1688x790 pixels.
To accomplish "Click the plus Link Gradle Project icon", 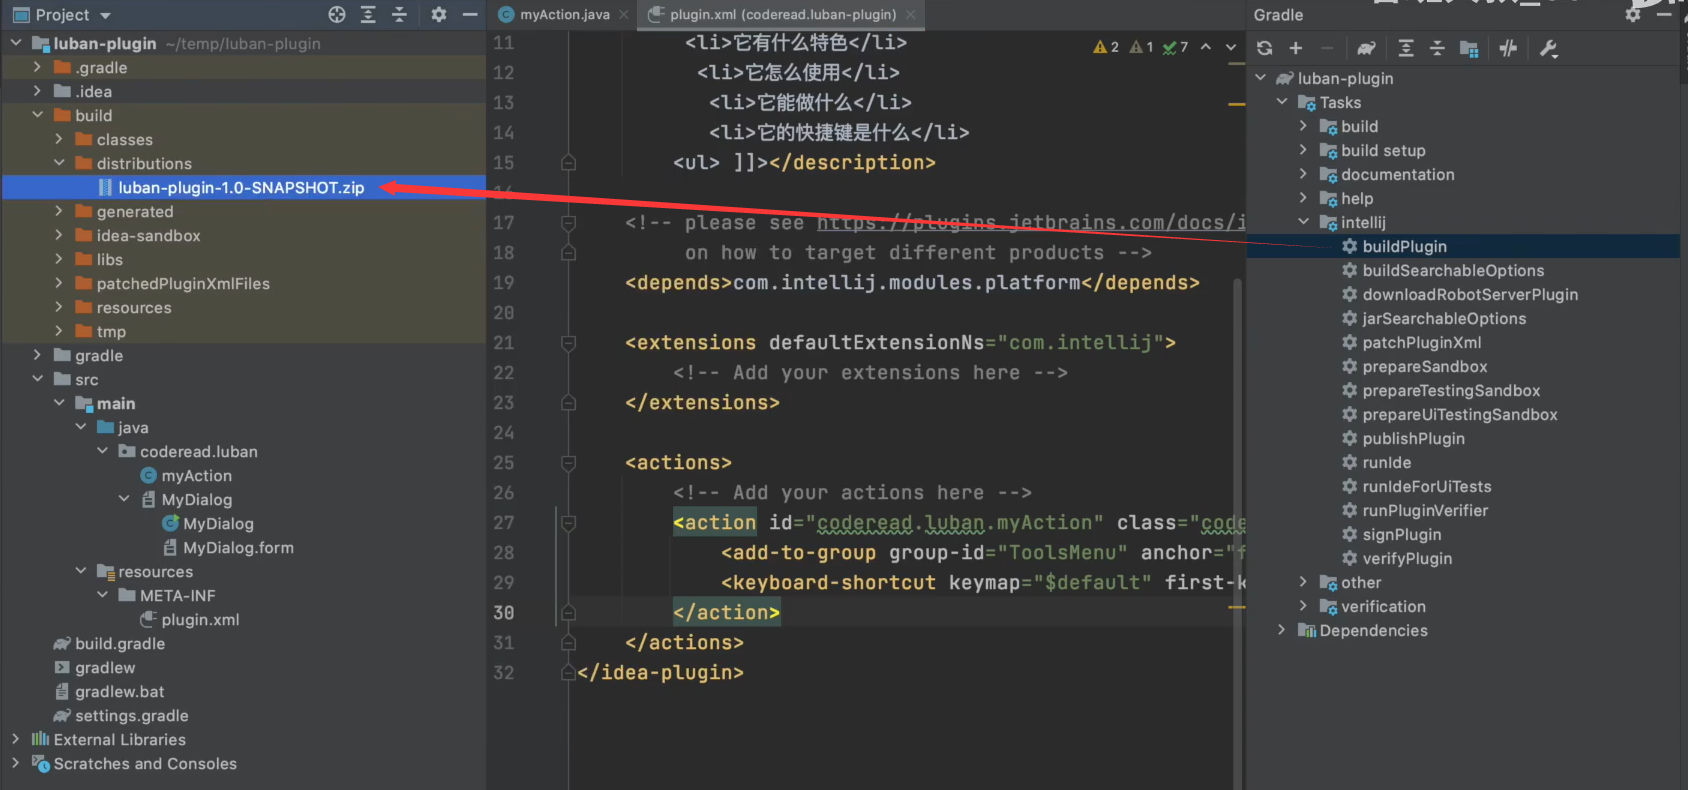I will click(1296, 48).
